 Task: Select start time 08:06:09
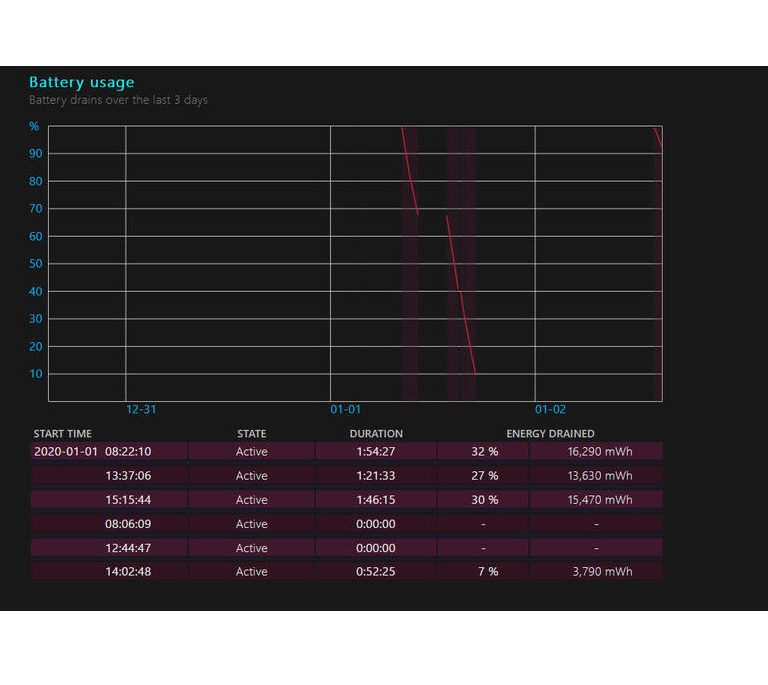coord(128,524)
